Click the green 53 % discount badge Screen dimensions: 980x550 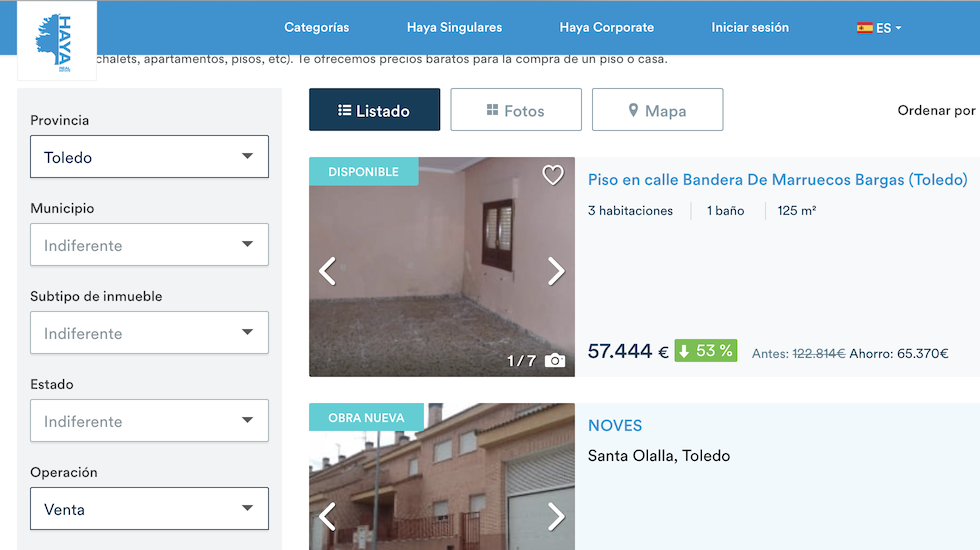[706, 351]
